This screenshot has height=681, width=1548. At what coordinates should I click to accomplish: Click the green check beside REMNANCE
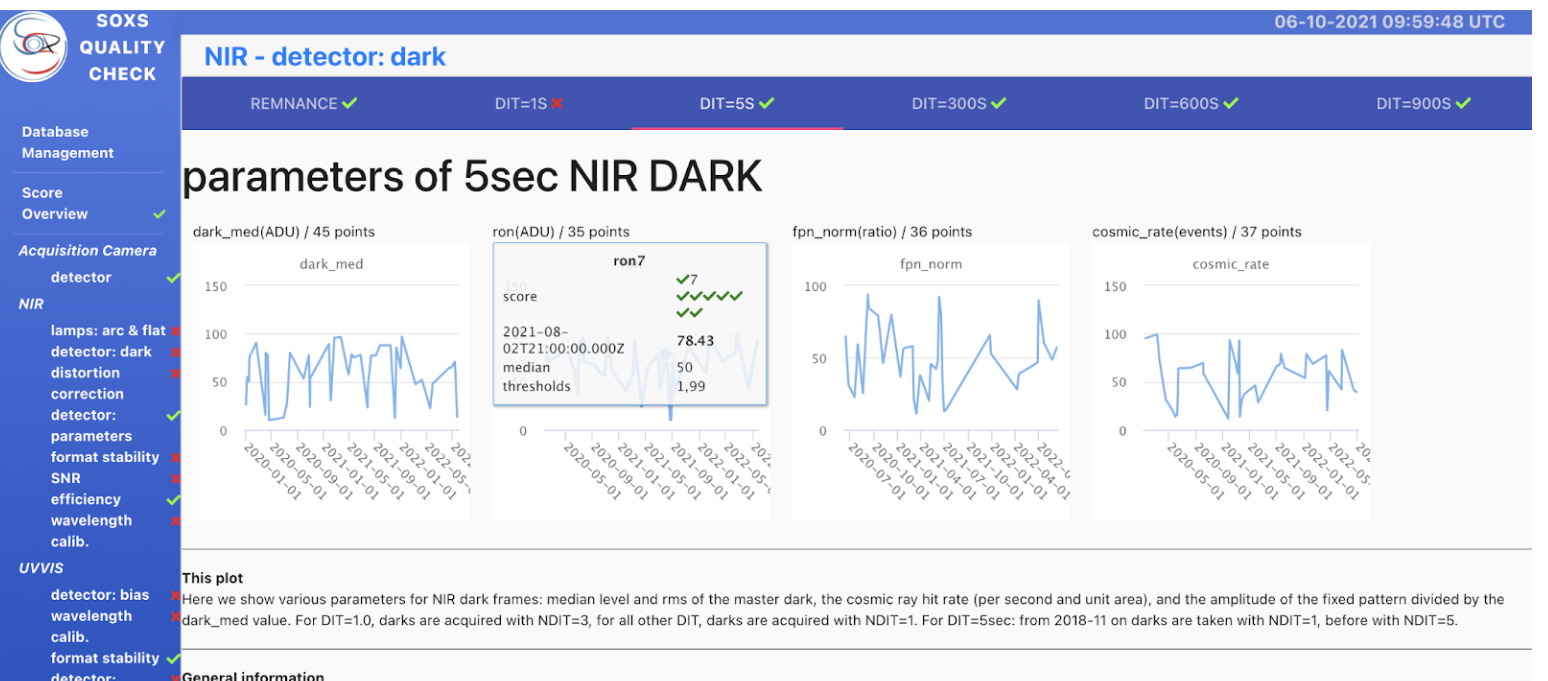[349, 103]
